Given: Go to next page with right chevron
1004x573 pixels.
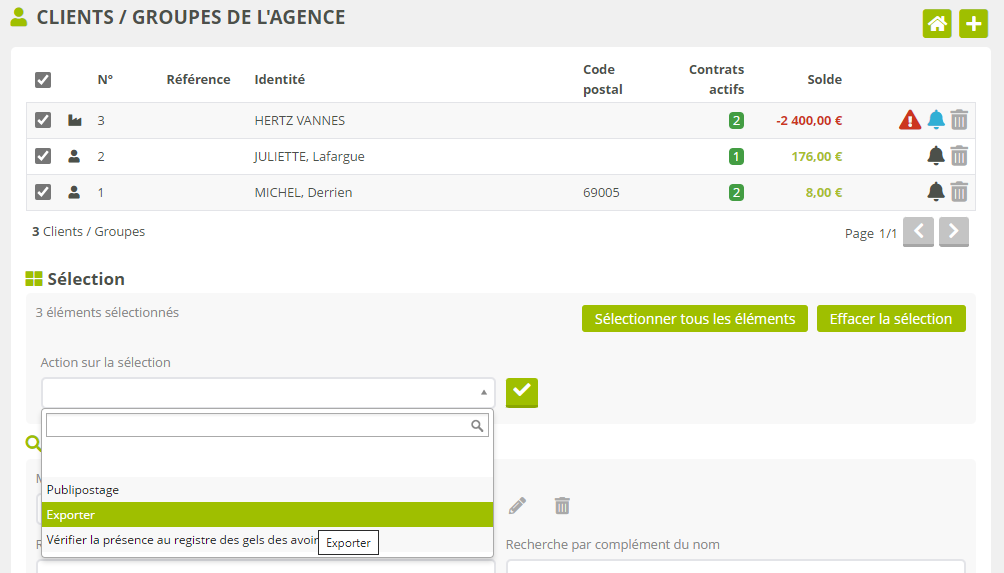Looking at the screenshot, I should [954, 232].
